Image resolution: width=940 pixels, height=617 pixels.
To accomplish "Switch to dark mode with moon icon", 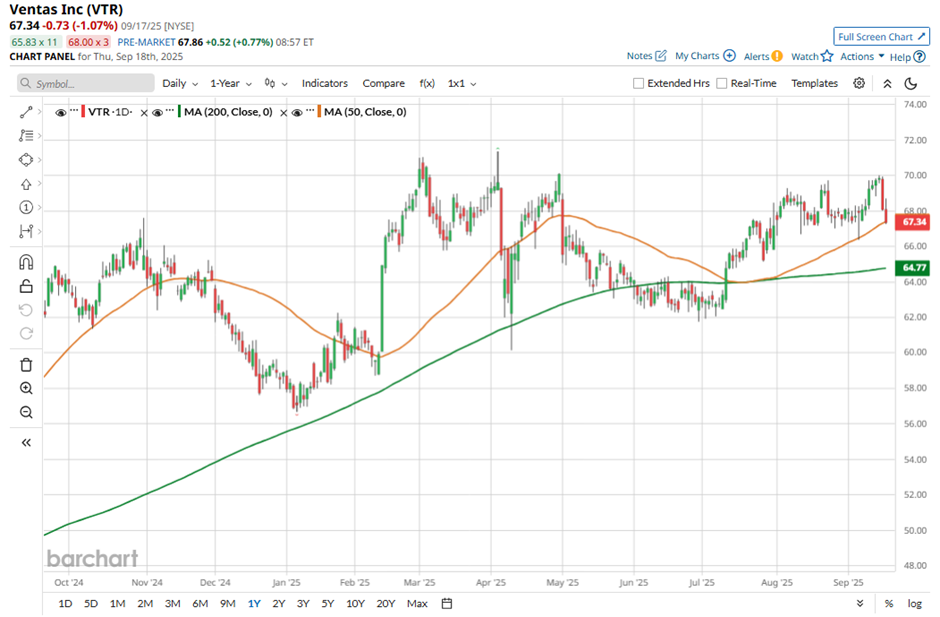I will point(911,83).
